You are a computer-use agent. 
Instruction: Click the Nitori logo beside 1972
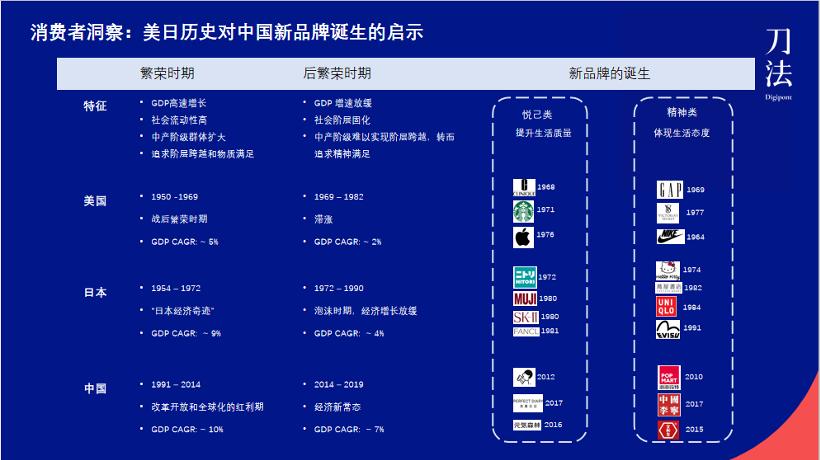coord(525,277)
